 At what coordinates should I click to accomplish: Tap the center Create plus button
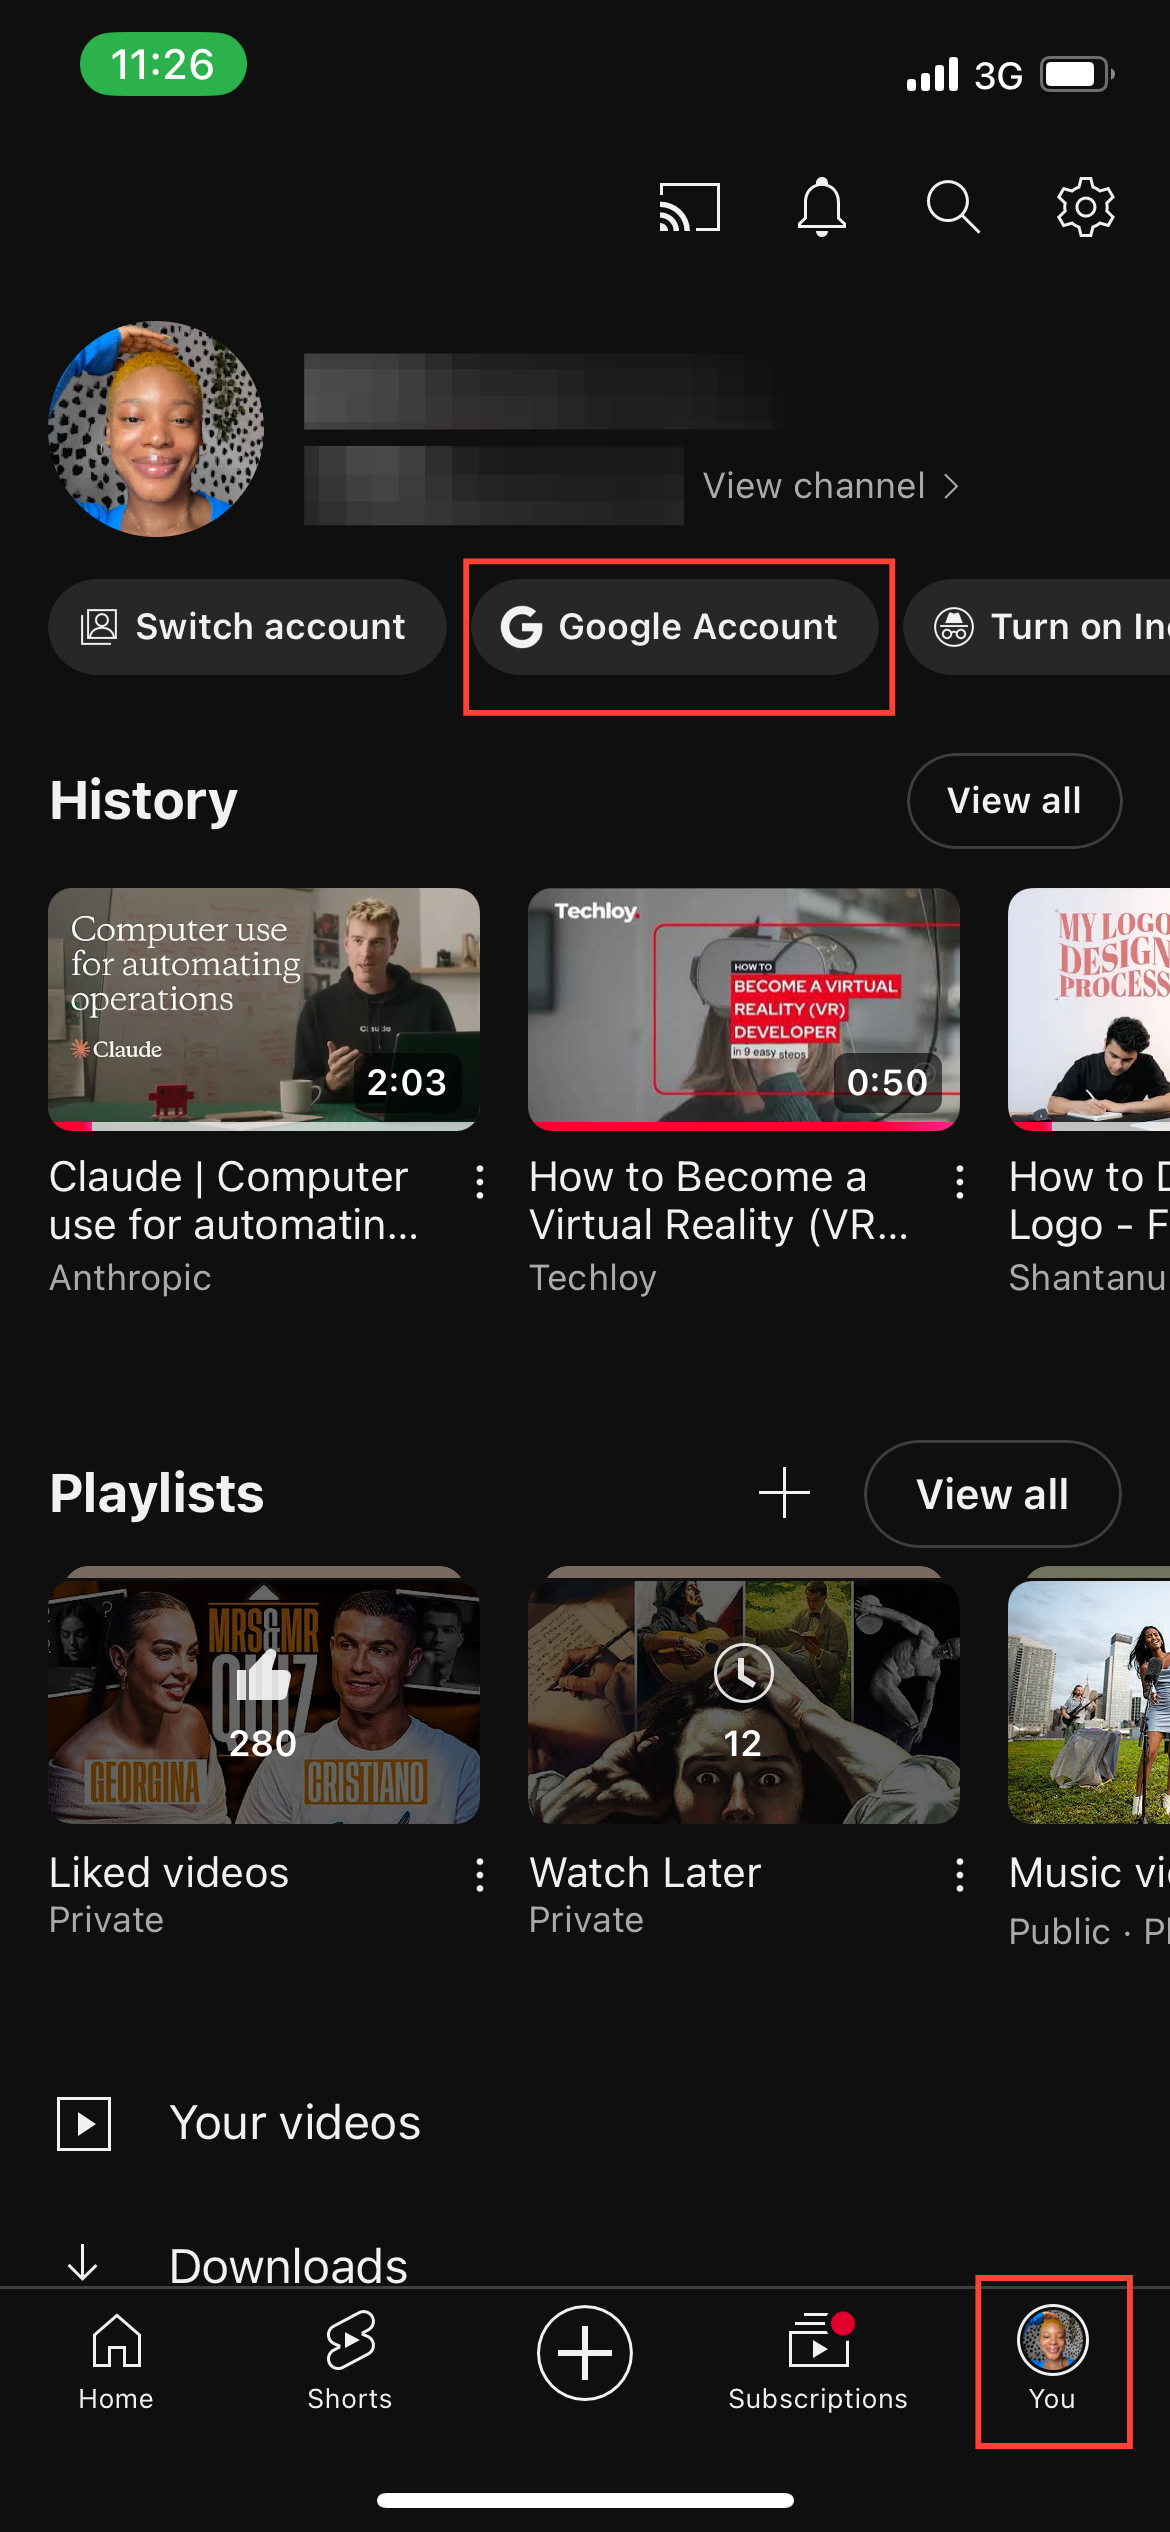[x=585, y=2353]
